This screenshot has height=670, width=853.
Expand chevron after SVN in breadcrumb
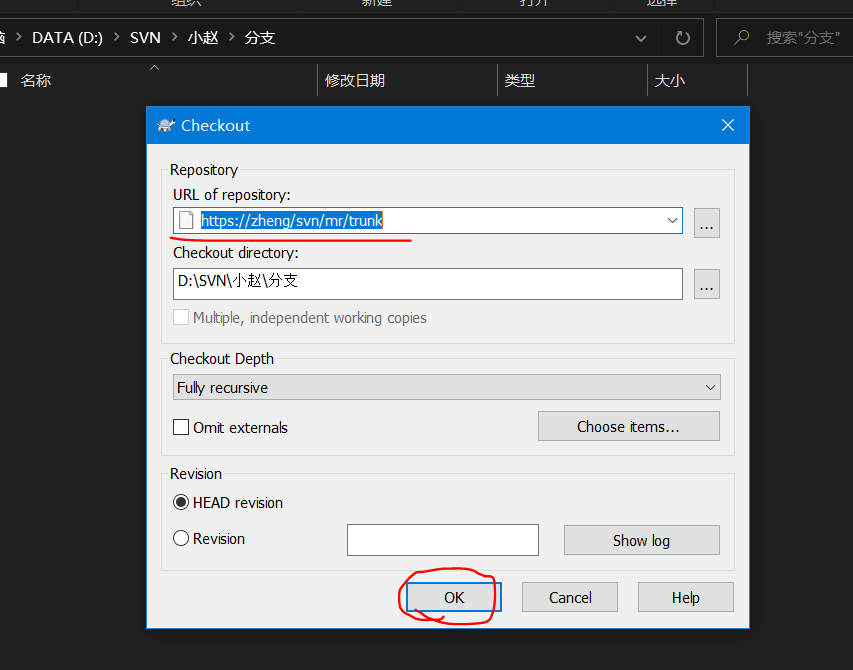click(175, 38)
